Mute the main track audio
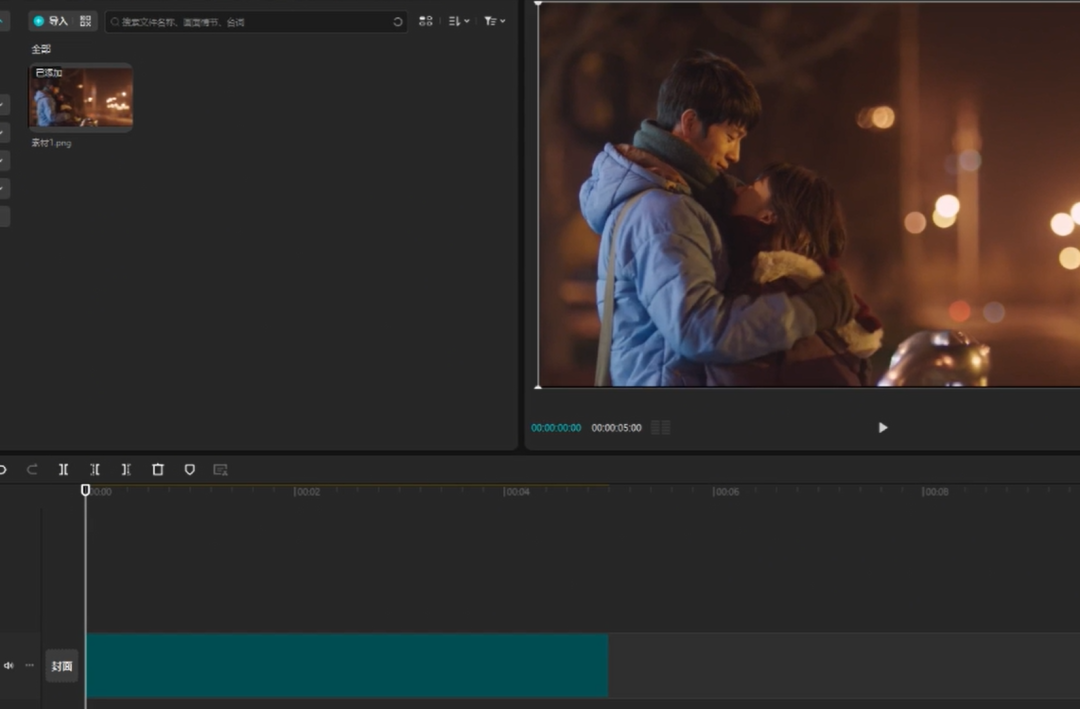Screen dimensions: 1080x709 [9, 666]
